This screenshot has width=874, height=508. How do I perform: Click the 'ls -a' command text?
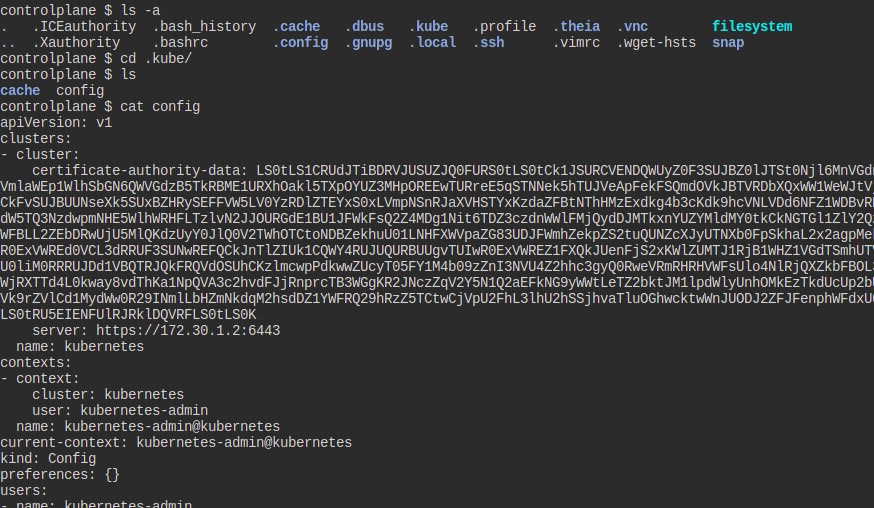[140, 11]
